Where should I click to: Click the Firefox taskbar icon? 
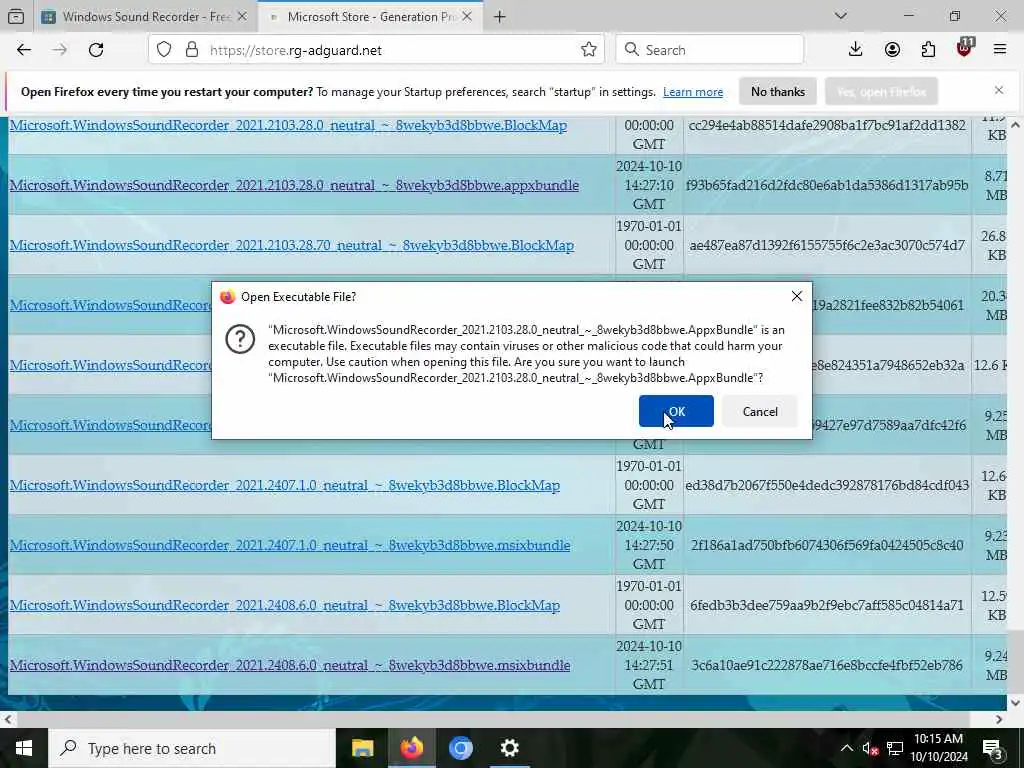pos(411,748)
